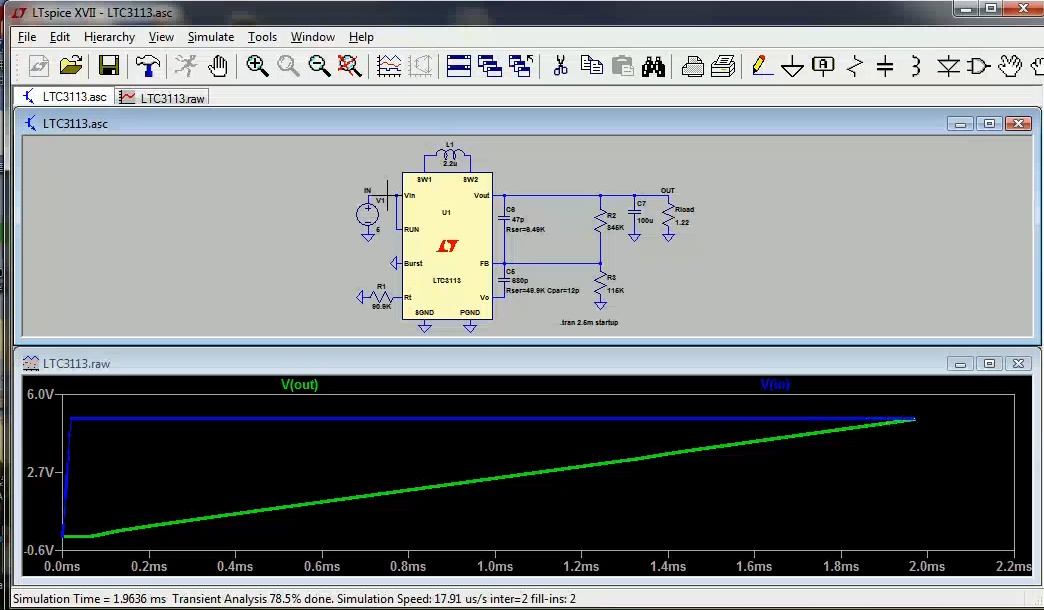Open the View menu
1044x610 pixels.
coord(161,37)
